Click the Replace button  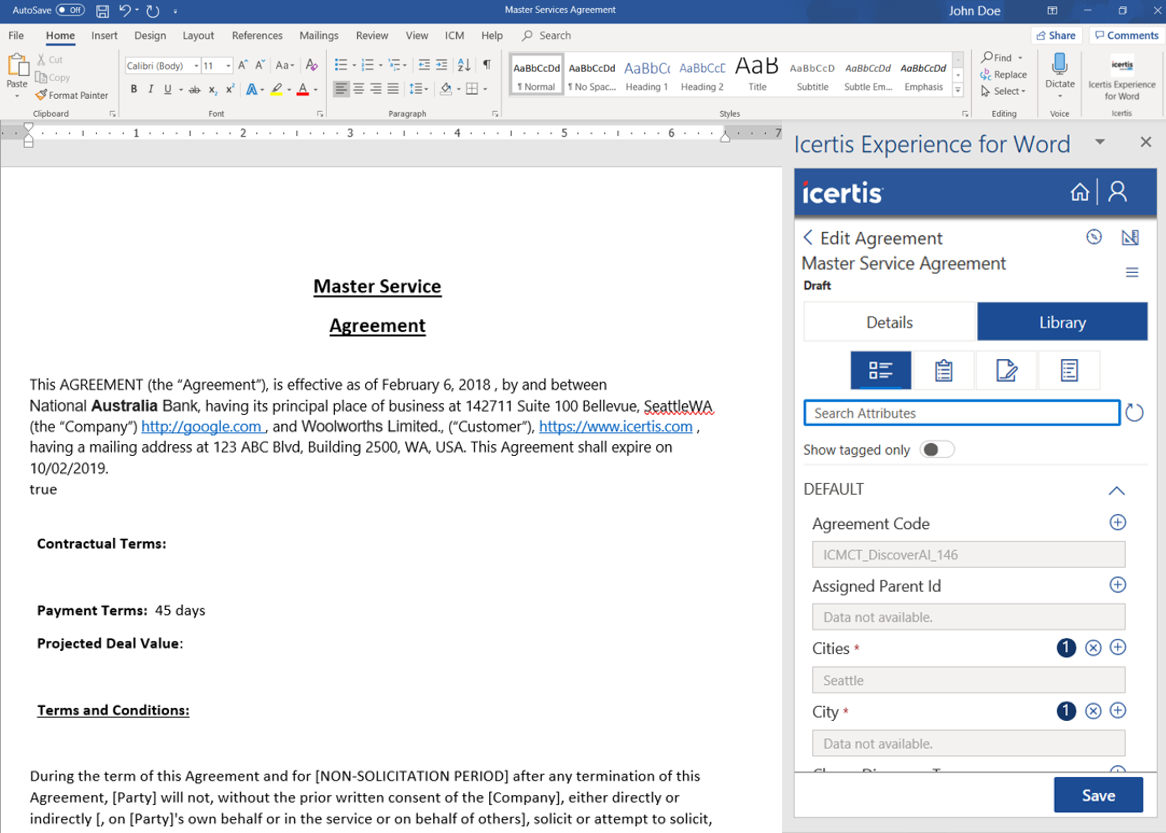[1003, 74]
